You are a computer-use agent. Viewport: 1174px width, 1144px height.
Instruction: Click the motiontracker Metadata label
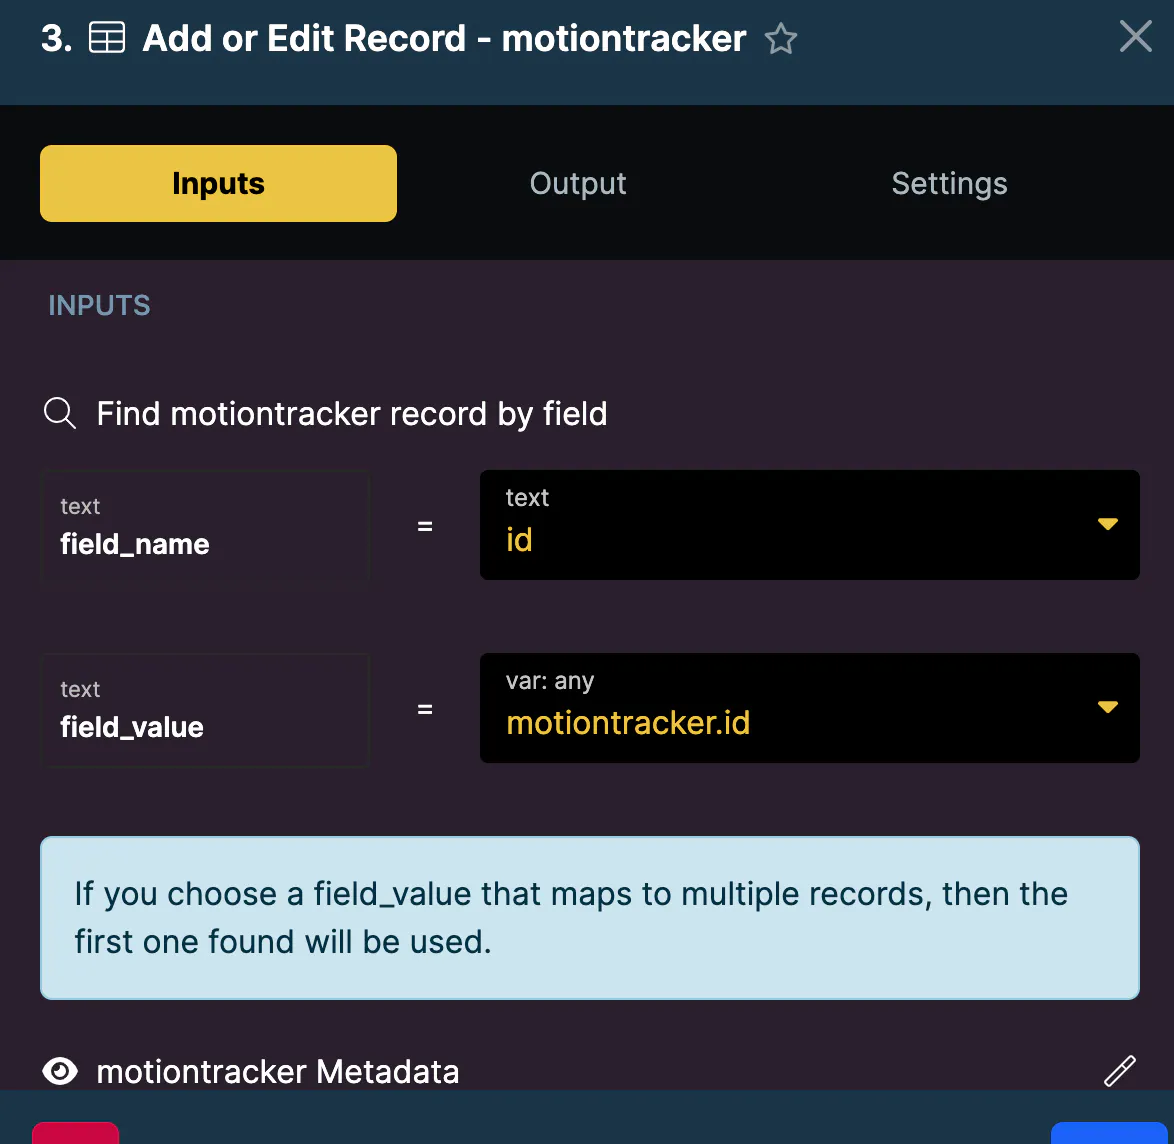click(278, 1071)
